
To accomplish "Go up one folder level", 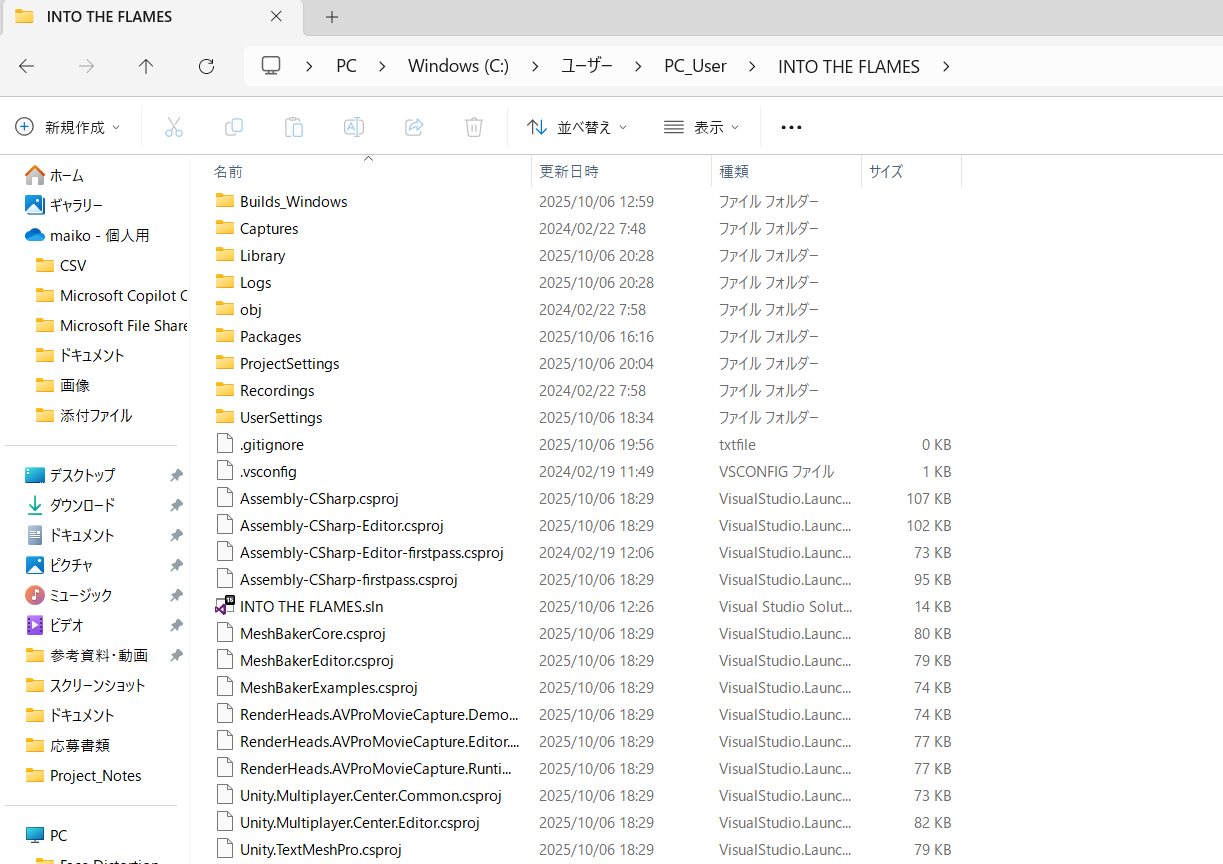I will click(146, 66).
